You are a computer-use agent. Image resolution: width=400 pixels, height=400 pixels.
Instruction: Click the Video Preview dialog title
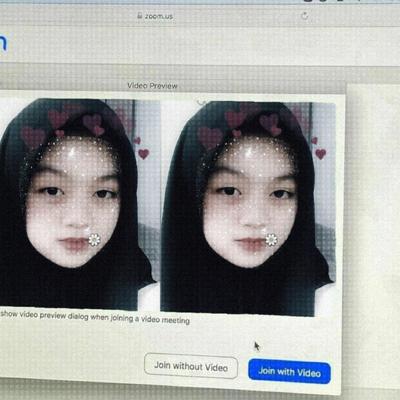152,86
